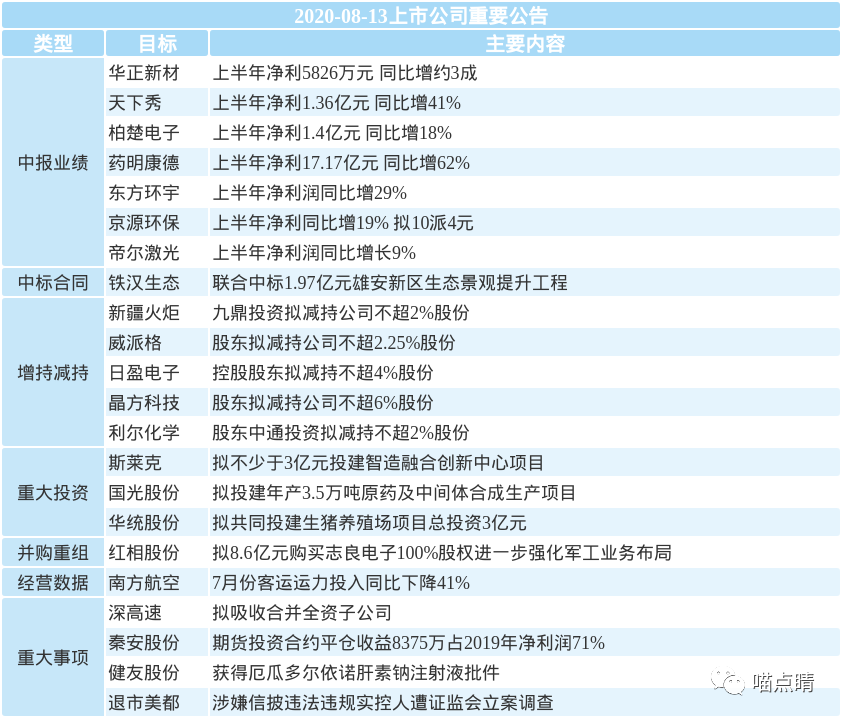
Task: Click text 拟不少于3亿元投建智造融合创新中心项目
Action: coord(378,463)
